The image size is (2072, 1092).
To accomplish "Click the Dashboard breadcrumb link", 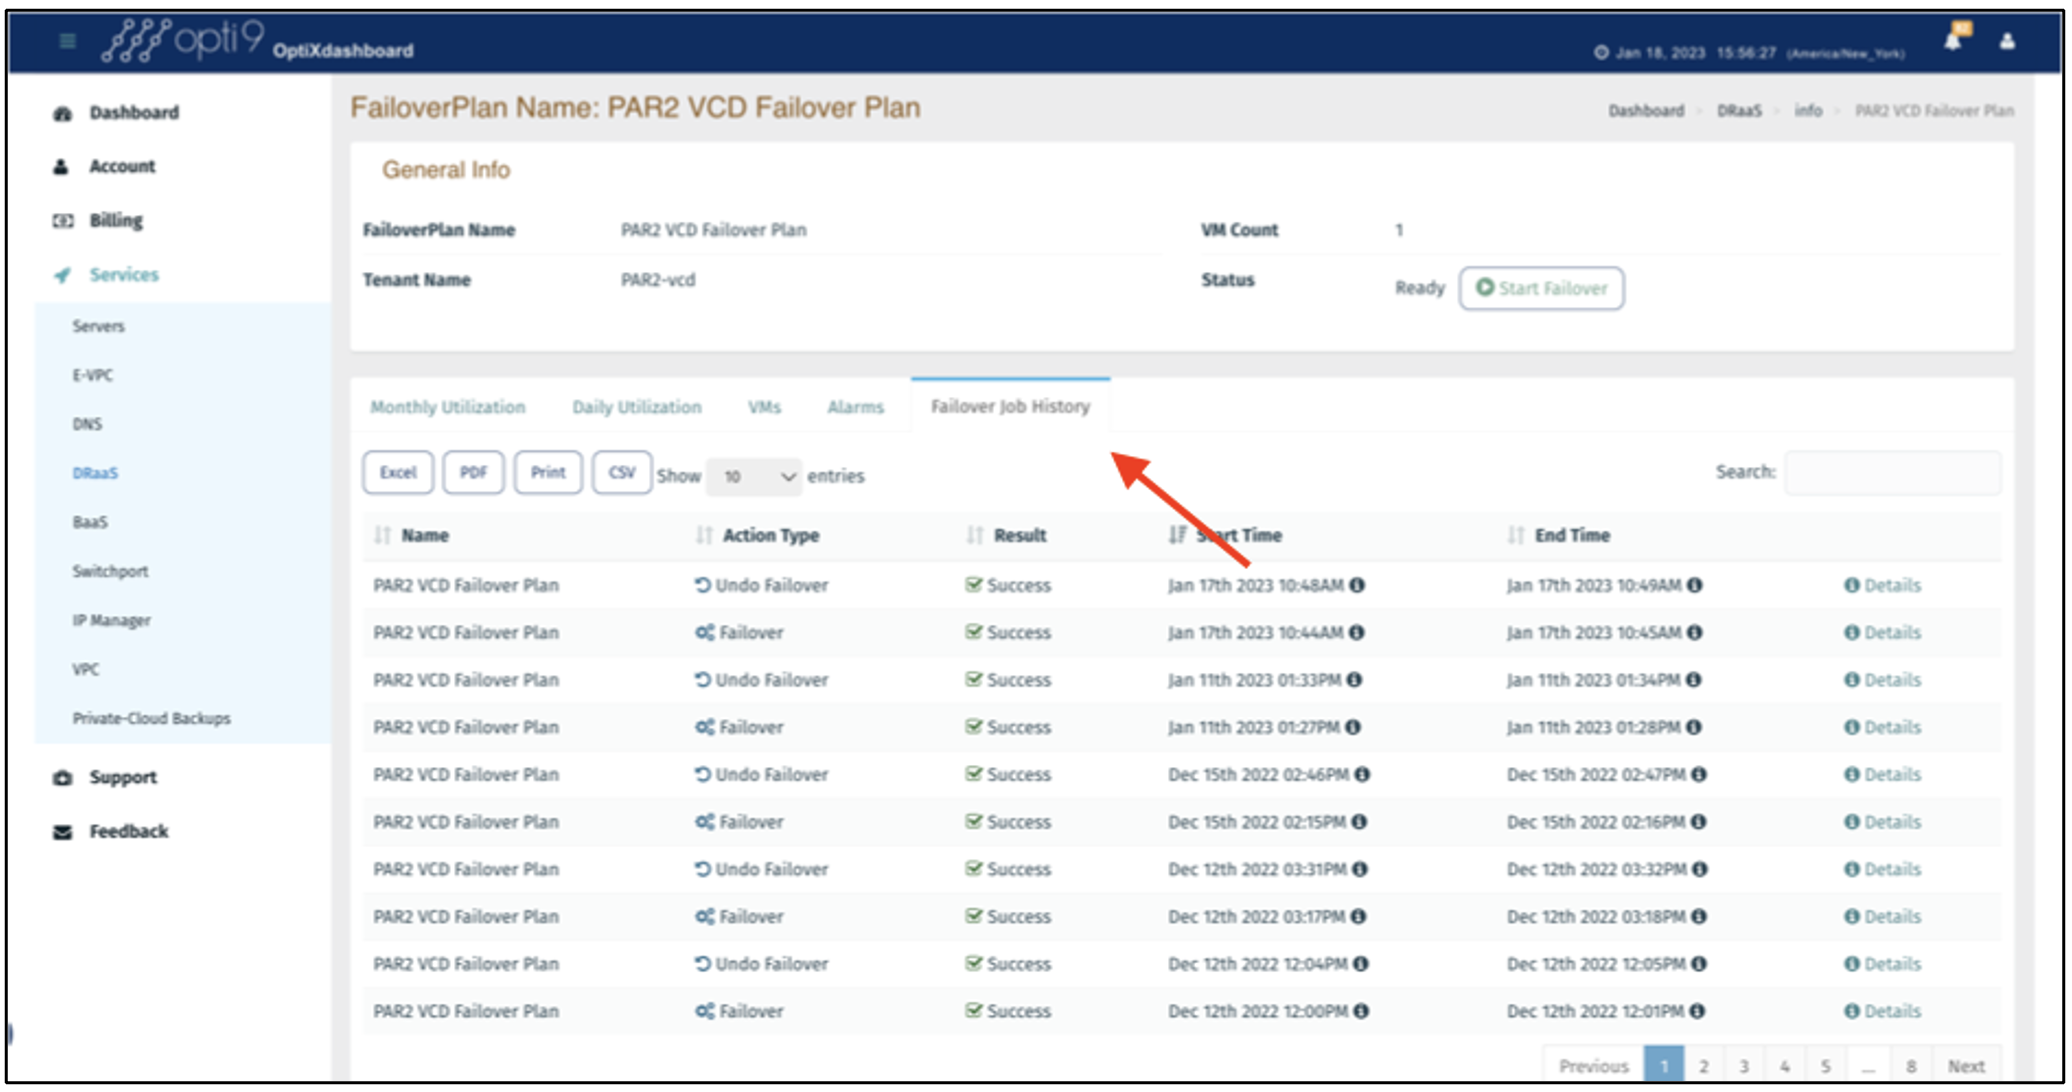I will (x=1645, y=111).
